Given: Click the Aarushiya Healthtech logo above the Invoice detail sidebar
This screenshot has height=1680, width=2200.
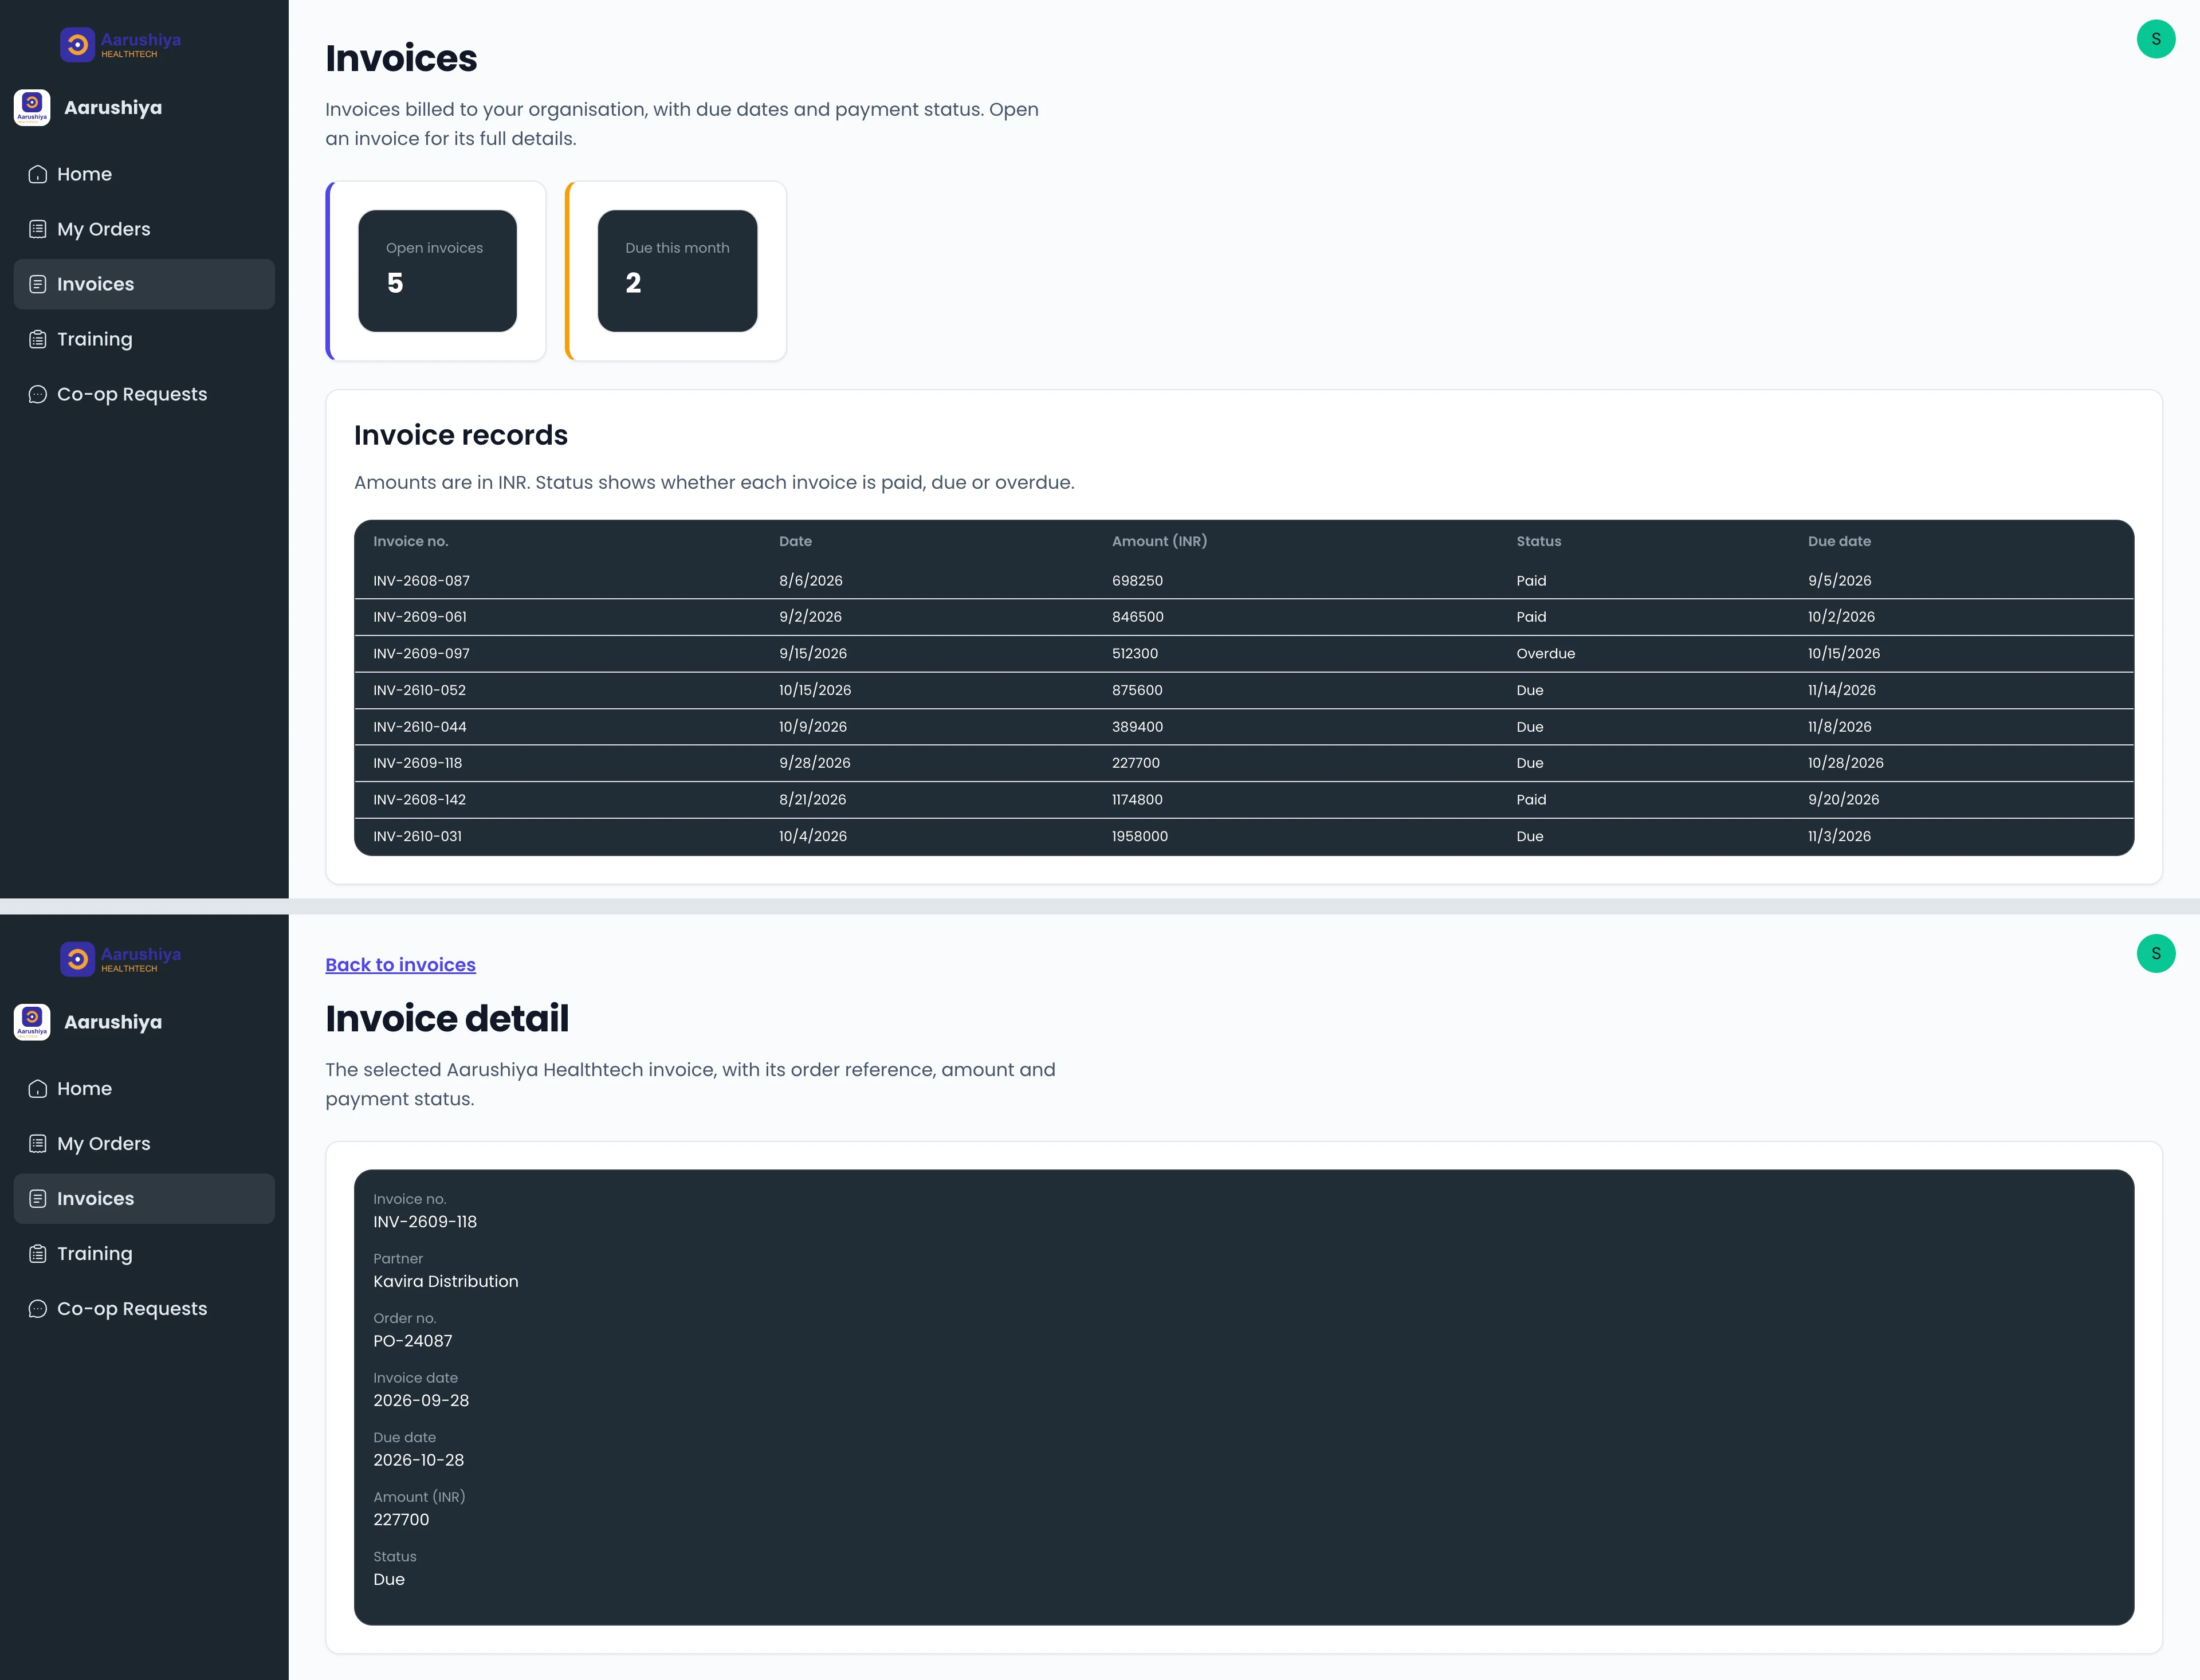Looking at the screenshot, I should [x=121, y=958].
